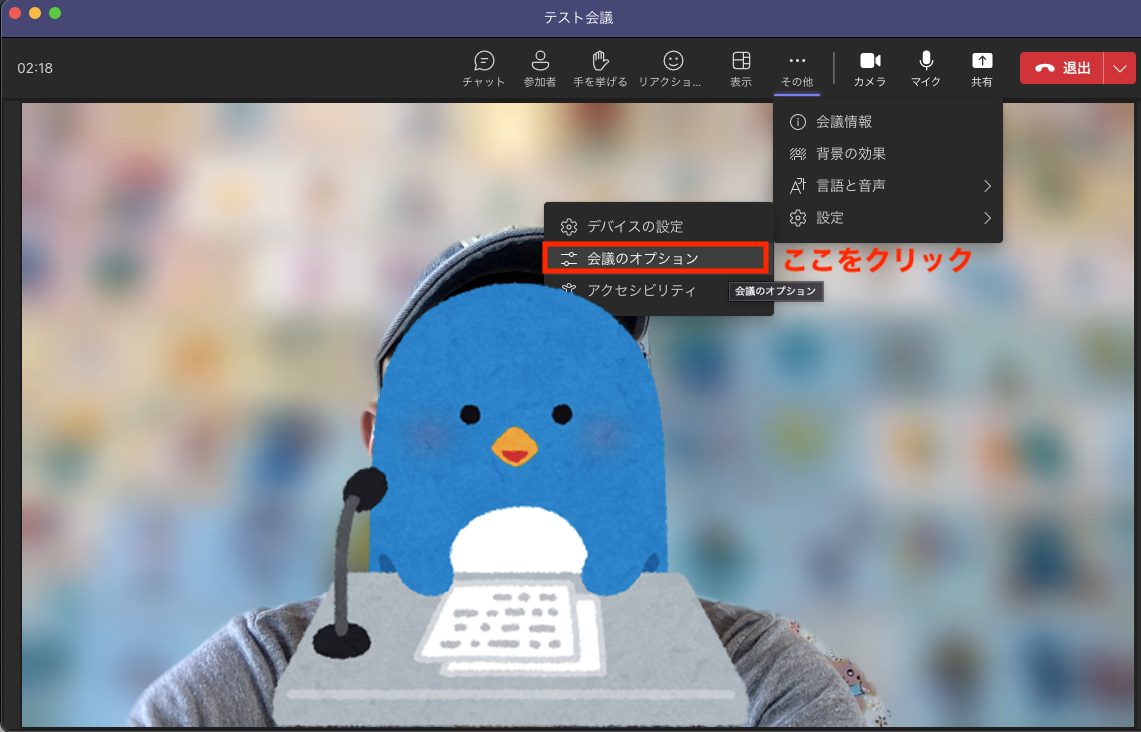Raise your hand with 手を挙げる
Image resolution: width=1141 pixels, height=732 pixels.
coord(600,68)
